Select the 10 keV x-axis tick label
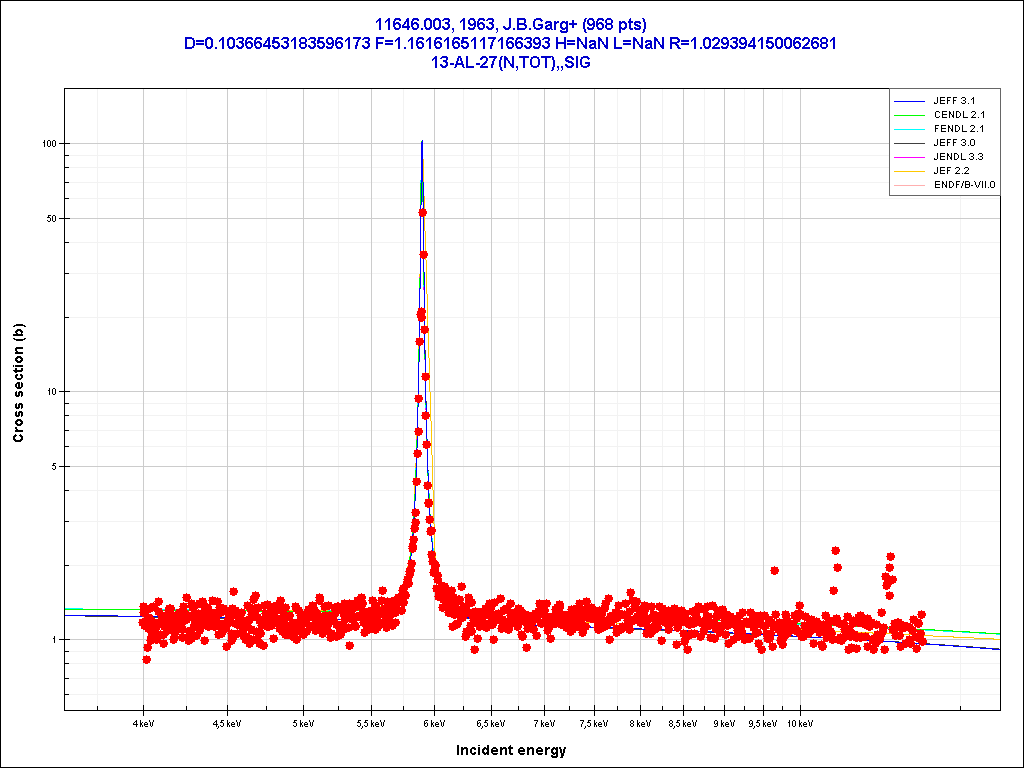Viewport: 1024px width, 768px height. (799, 722)
